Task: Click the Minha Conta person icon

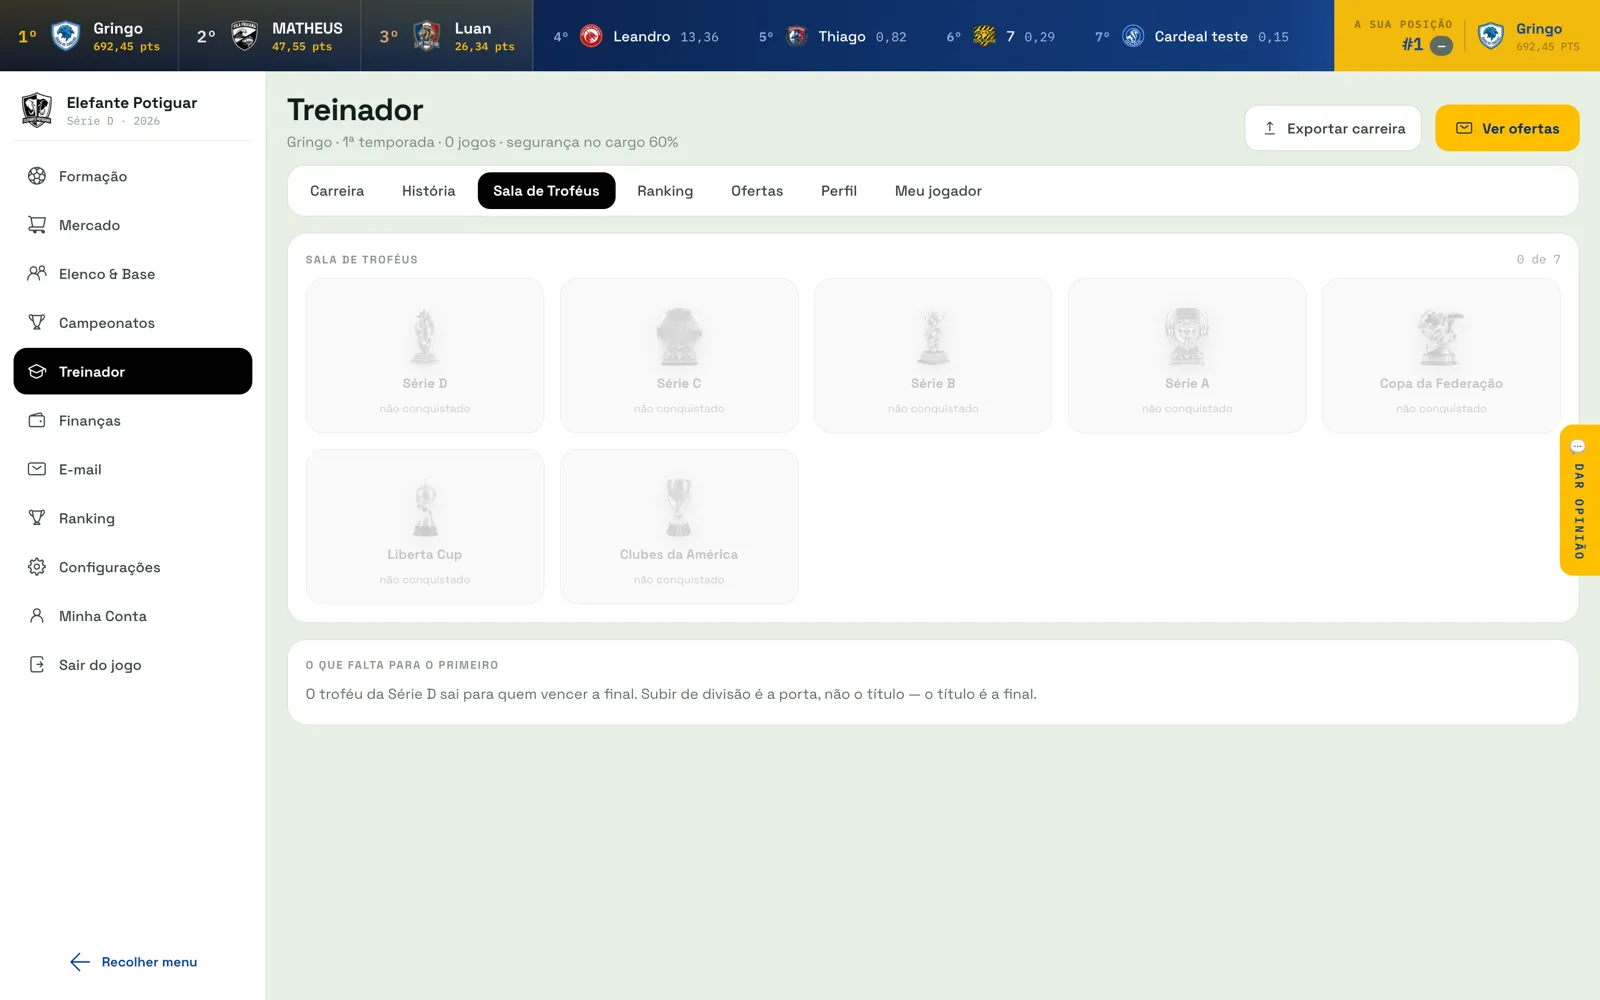Action: pos(37,616)
